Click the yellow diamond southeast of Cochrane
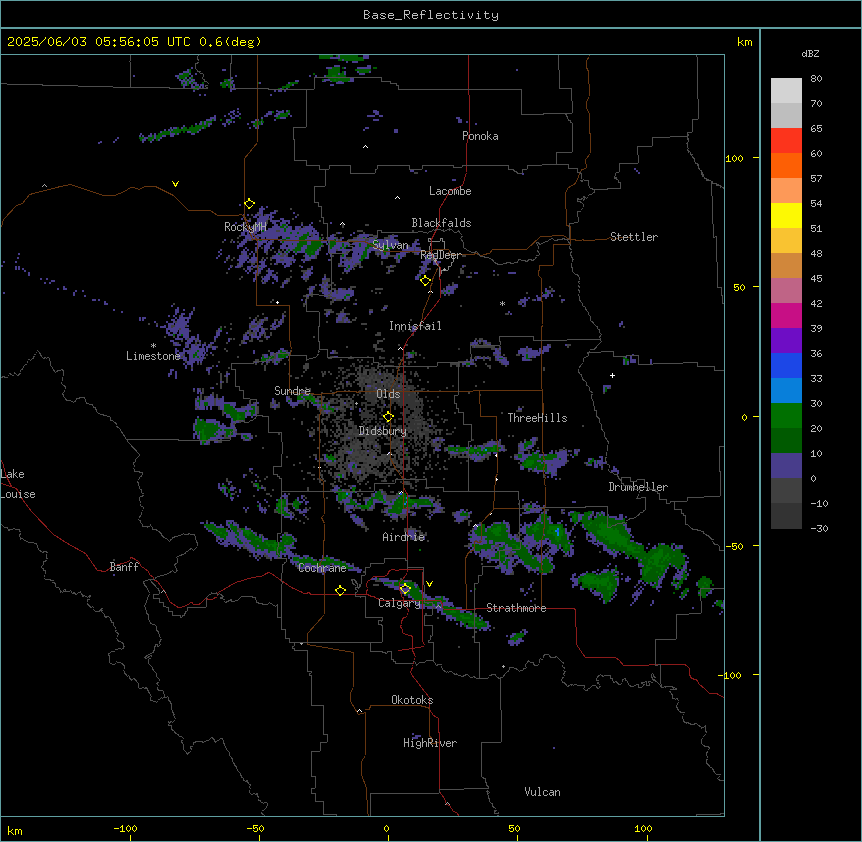Screen dimensions: 862x842 (x=340, y=590)
